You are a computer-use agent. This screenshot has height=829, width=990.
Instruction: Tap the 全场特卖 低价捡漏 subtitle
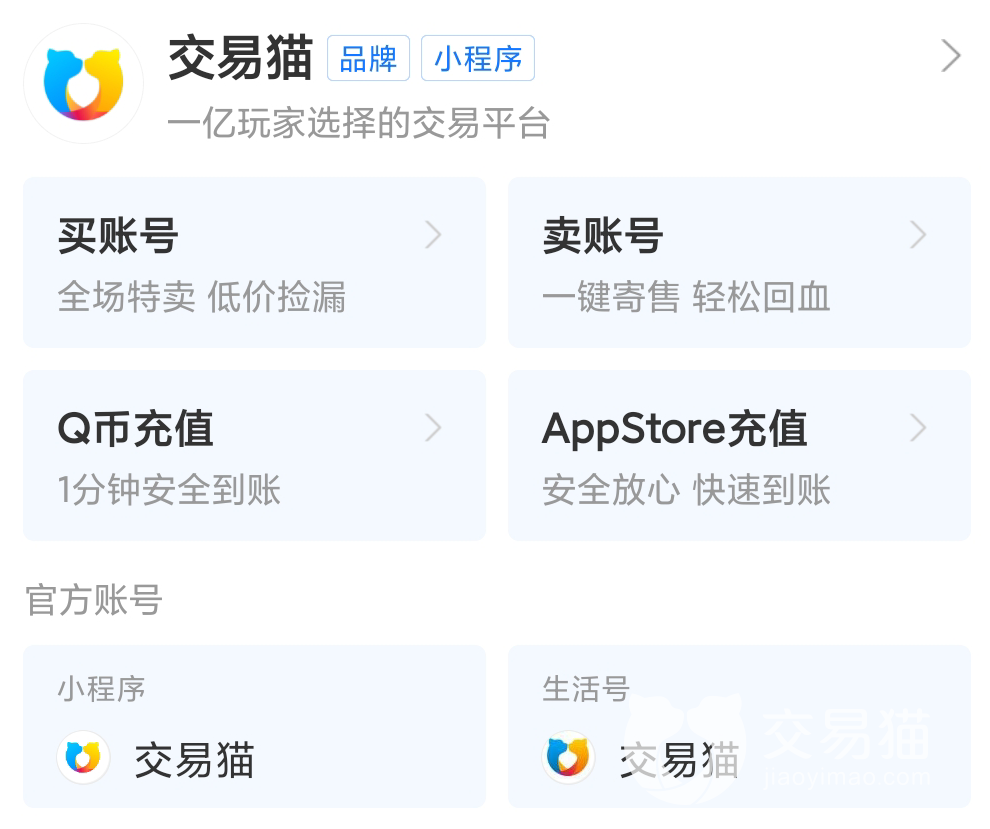[201, 298]
